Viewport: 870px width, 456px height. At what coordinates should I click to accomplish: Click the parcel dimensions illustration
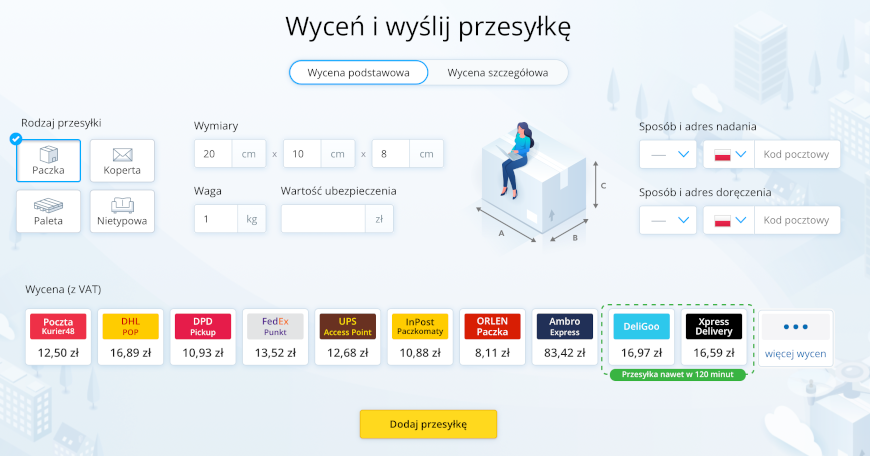pos(541,185)
